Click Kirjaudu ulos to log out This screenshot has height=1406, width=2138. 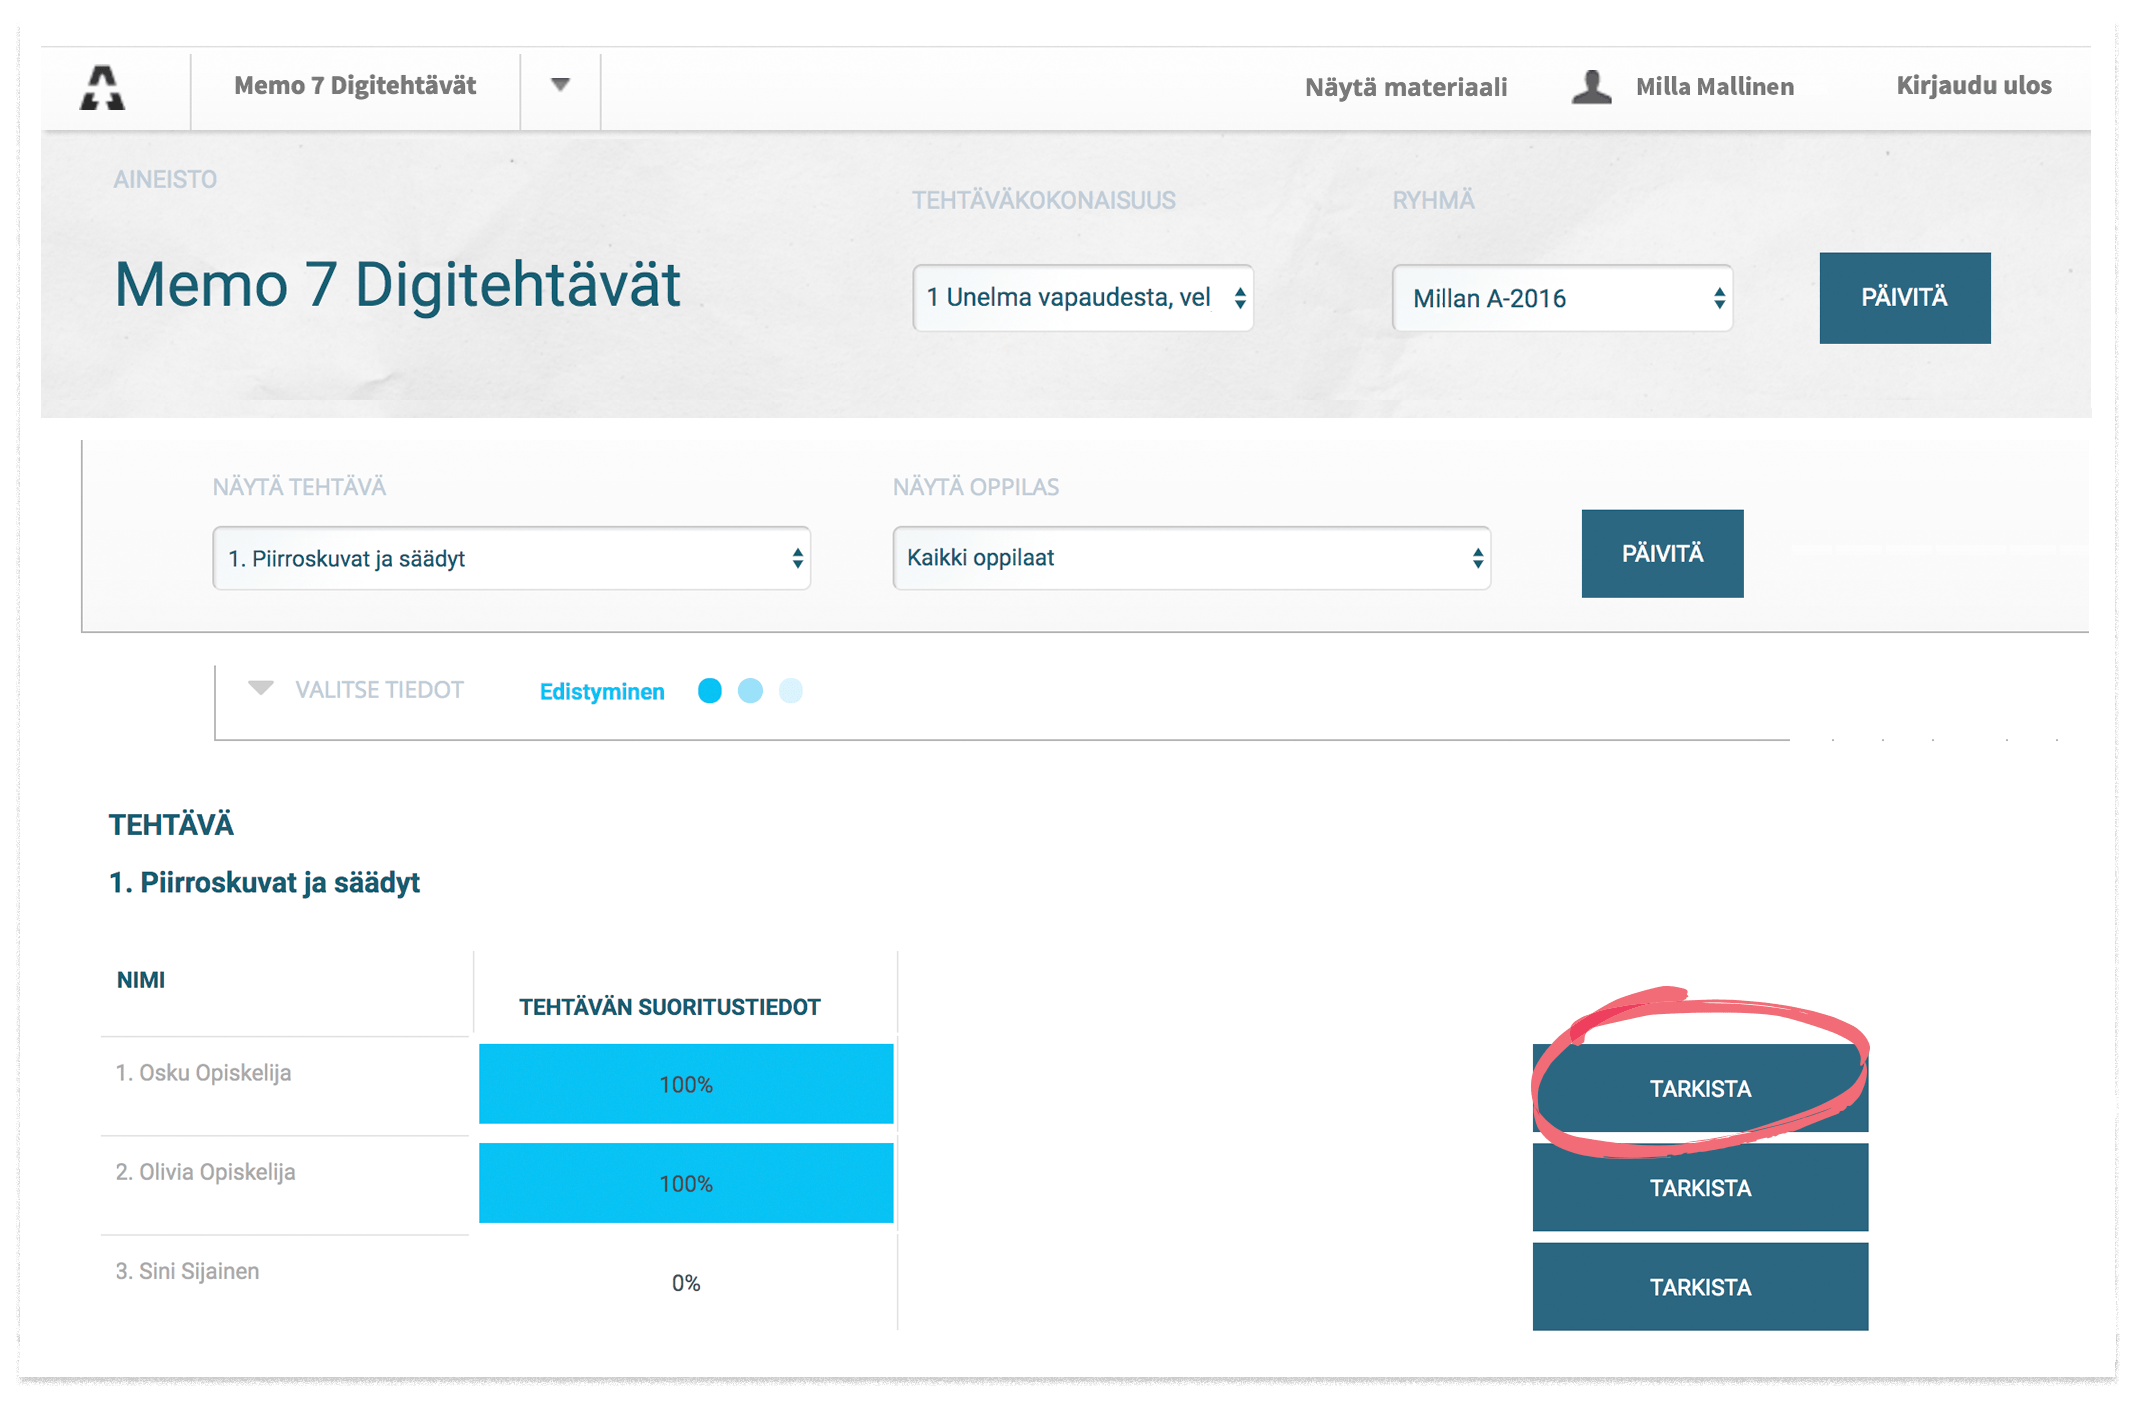[1973, 86]
